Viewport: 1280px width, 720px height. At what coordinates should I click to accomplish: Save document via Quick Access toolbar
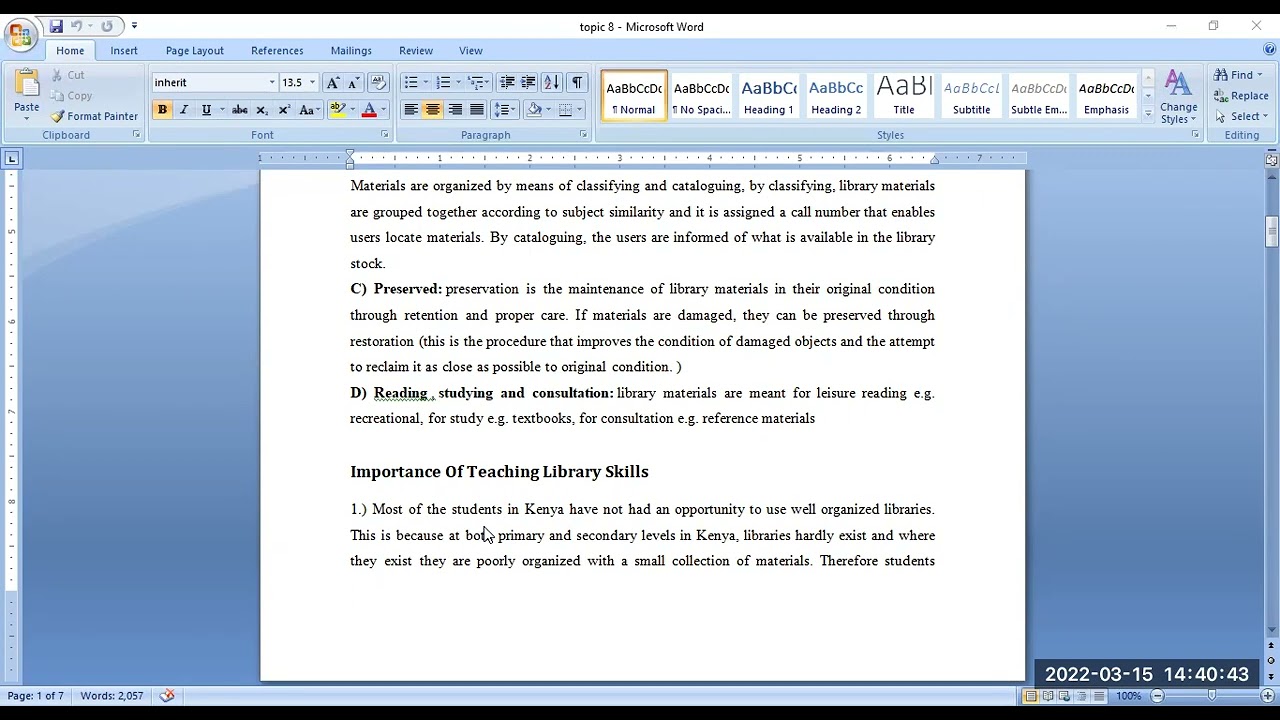pyautogui.click(x=56, y=26)
